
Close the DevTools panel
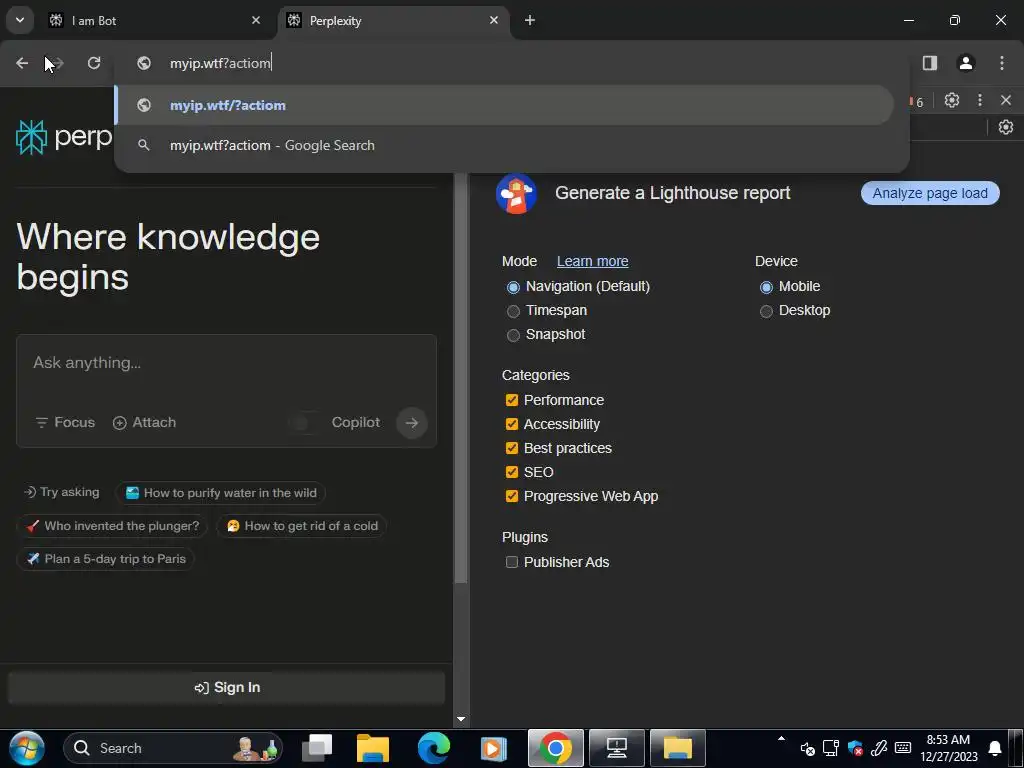[x=1006, y=100]
